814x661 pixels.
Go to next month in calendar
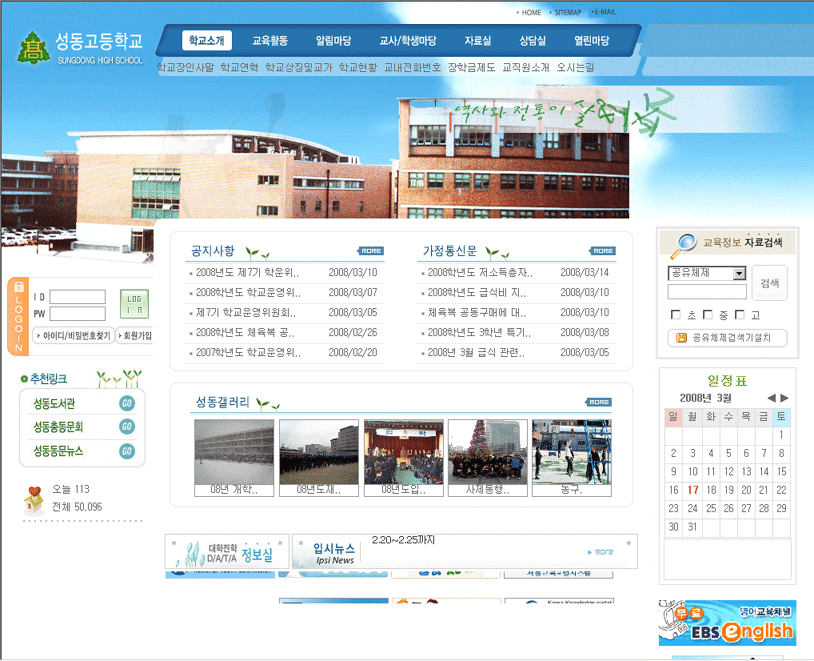[x=784, y=398]
